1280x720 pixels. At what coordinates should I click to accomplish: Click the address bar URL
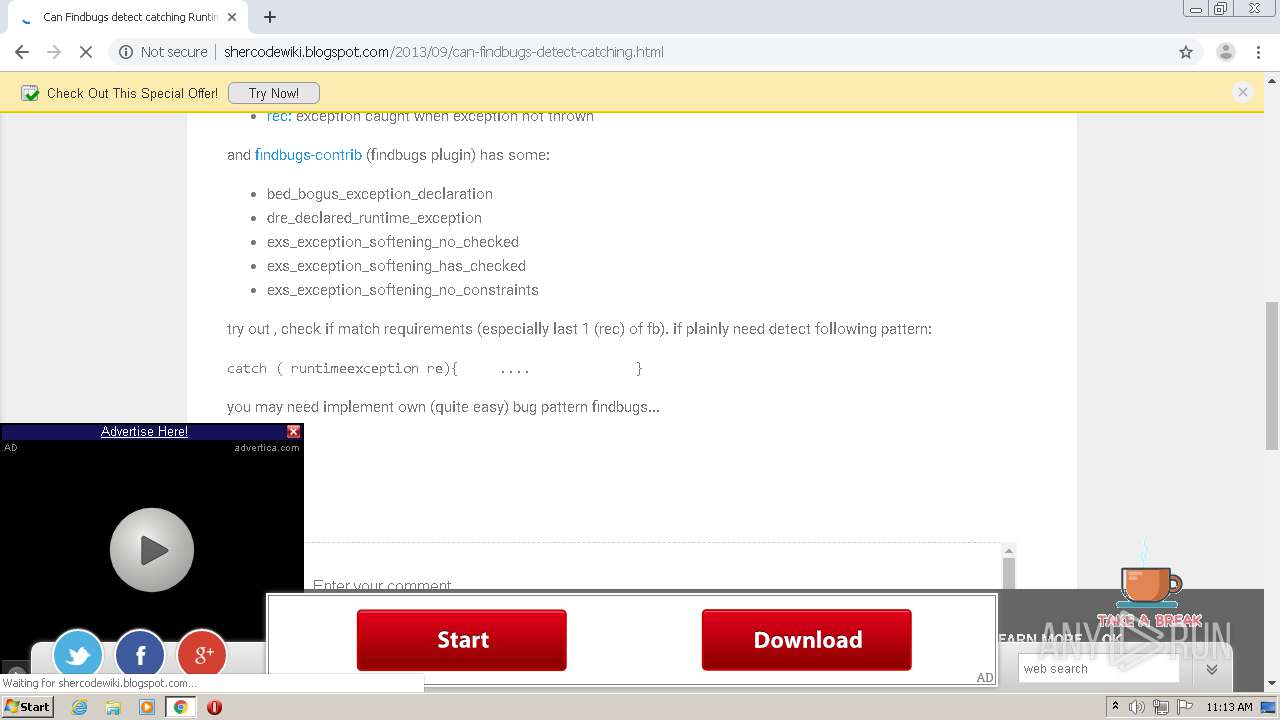coord(443,52)
